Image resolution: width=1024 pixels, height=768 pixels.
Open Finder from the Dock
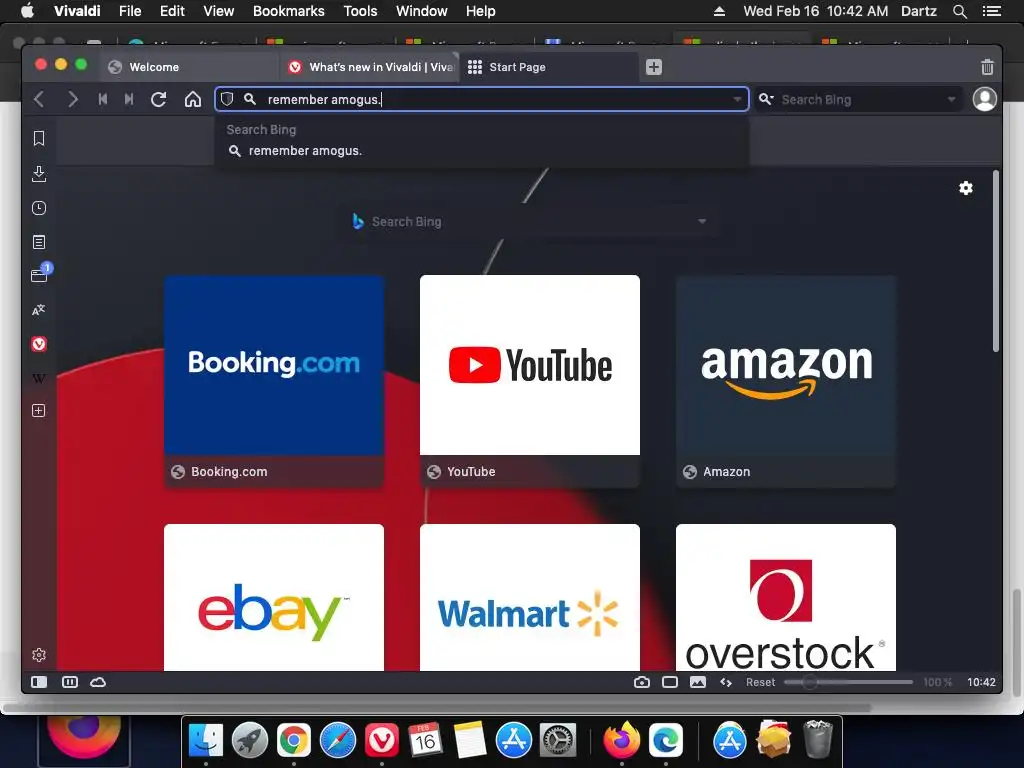[x=206, y=740]
